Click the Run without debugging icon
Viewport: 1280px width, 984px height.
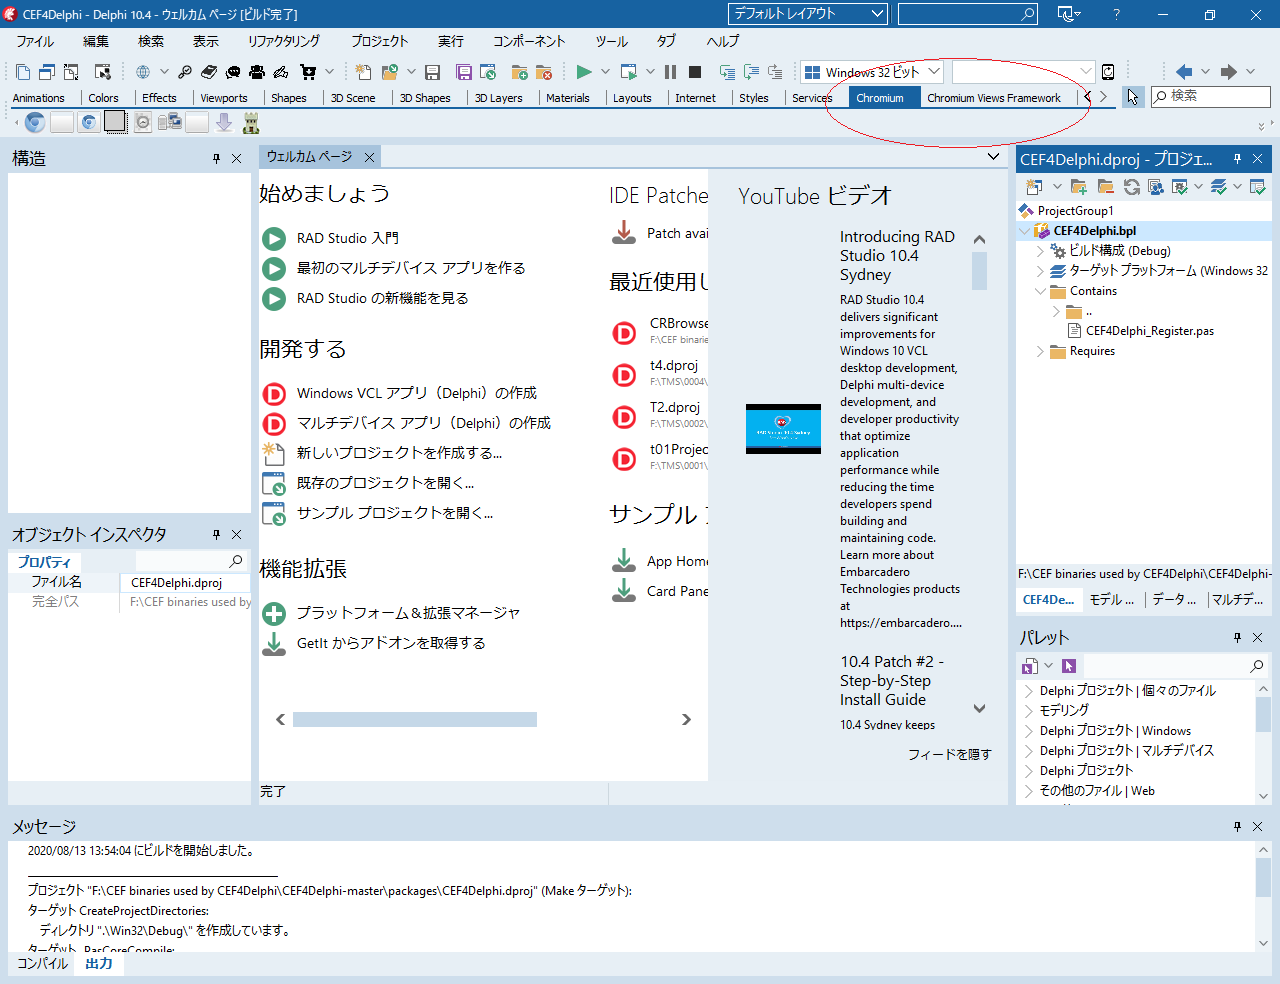coord(628,71)
